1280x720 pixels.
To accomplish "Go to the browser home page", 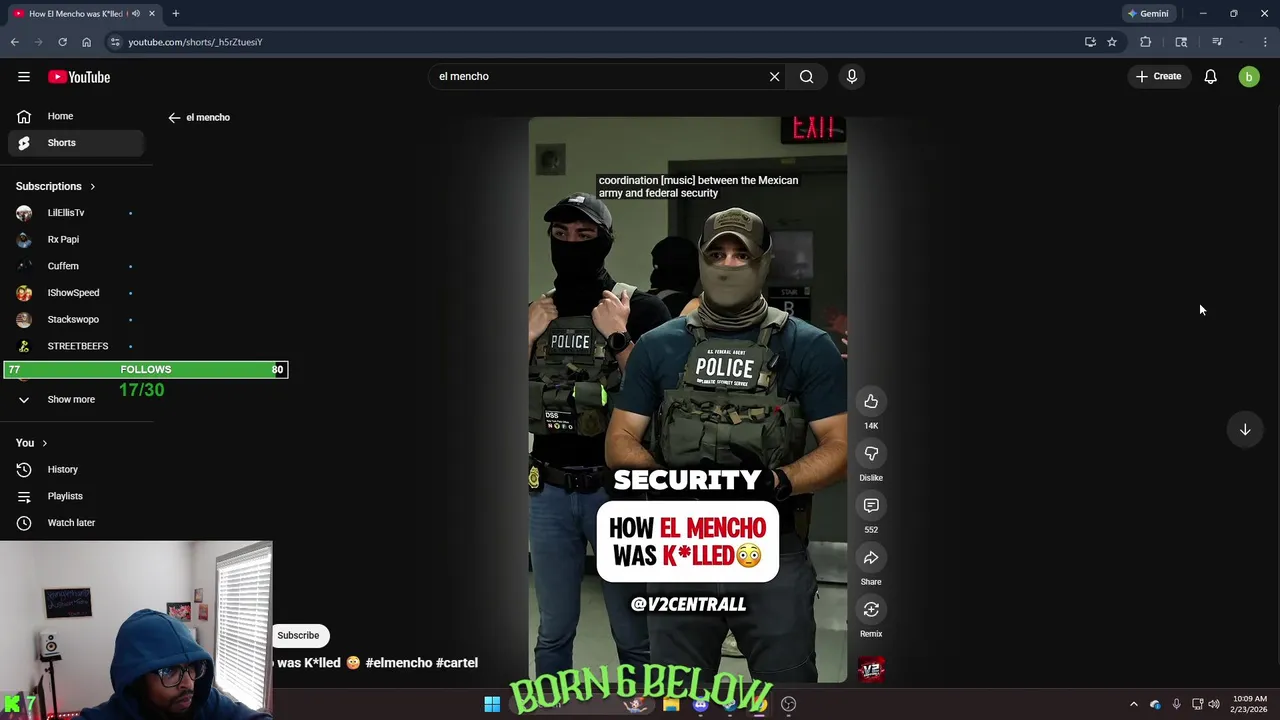I will 86,42.
